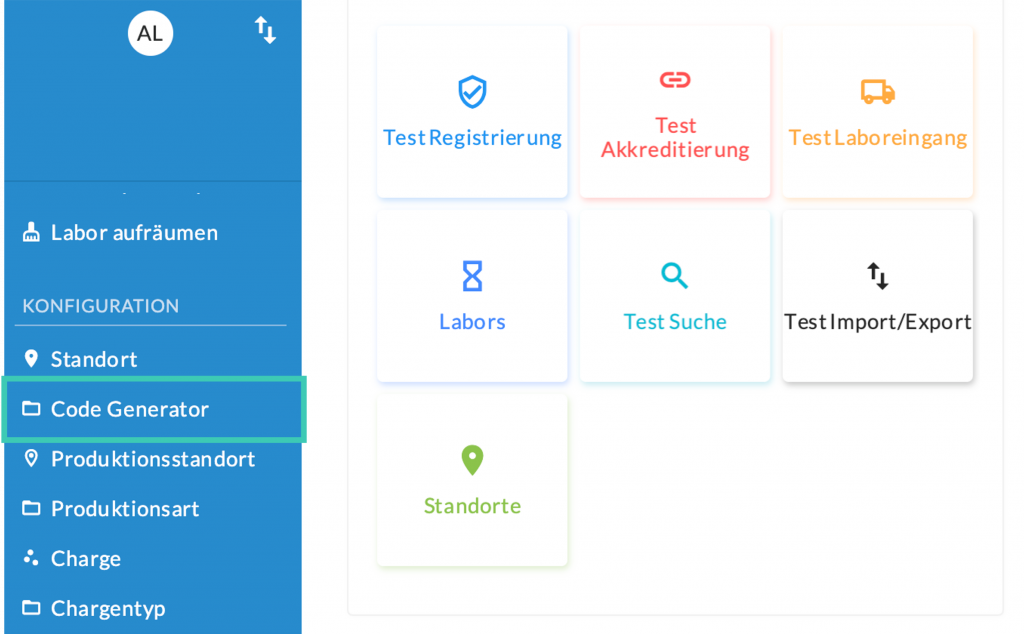Open Labor aufräumen in the sidebar
Viewport: 1024px width, 634px height.
coord(134,233)
